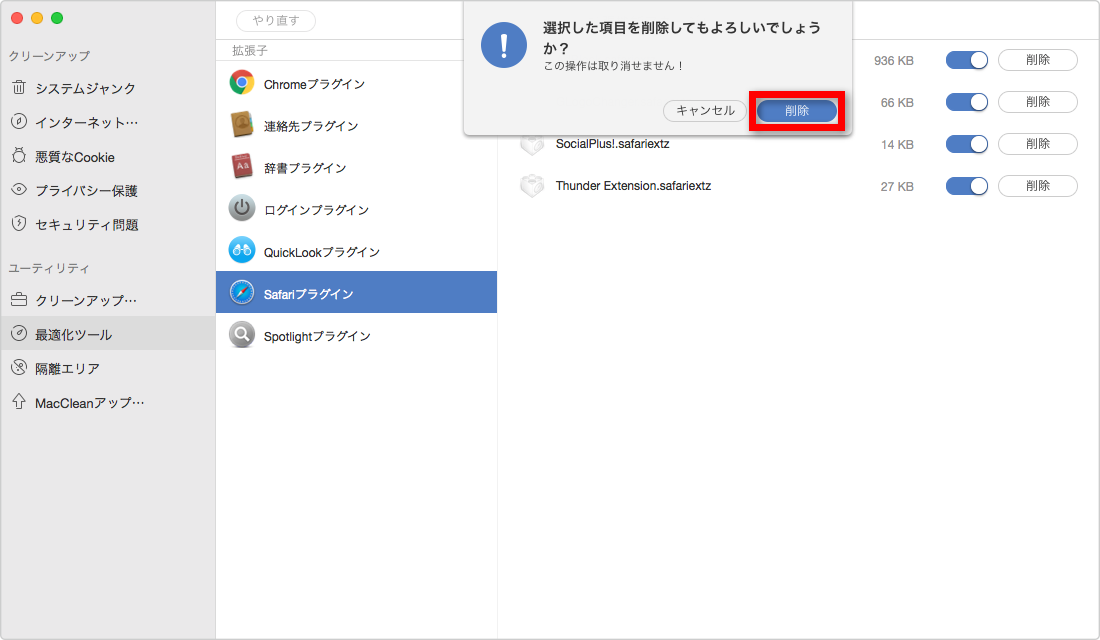The width and height of the screenshot is (1100, 640).
Task: Click the ログインプラグイン power icon
Action: 241,208
